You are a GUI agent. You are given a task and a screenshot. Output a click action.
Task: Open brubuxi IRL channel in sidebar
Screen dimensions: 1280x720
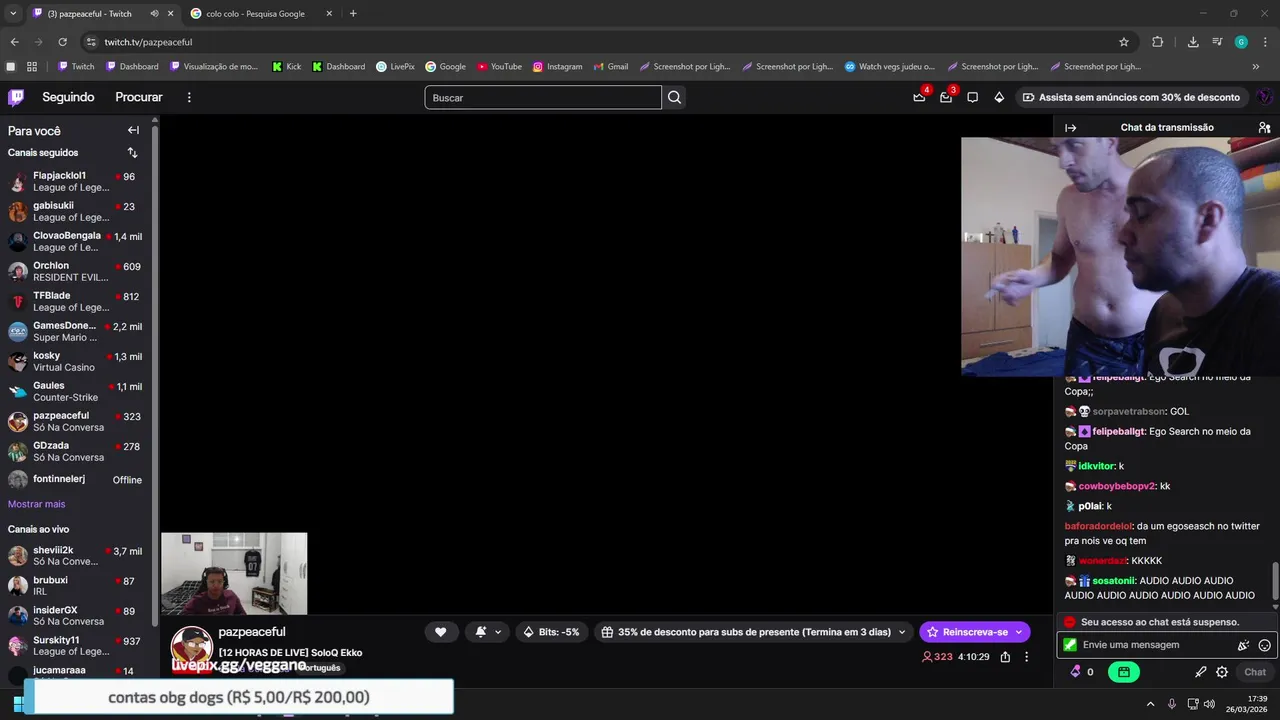tap(78, 586)
